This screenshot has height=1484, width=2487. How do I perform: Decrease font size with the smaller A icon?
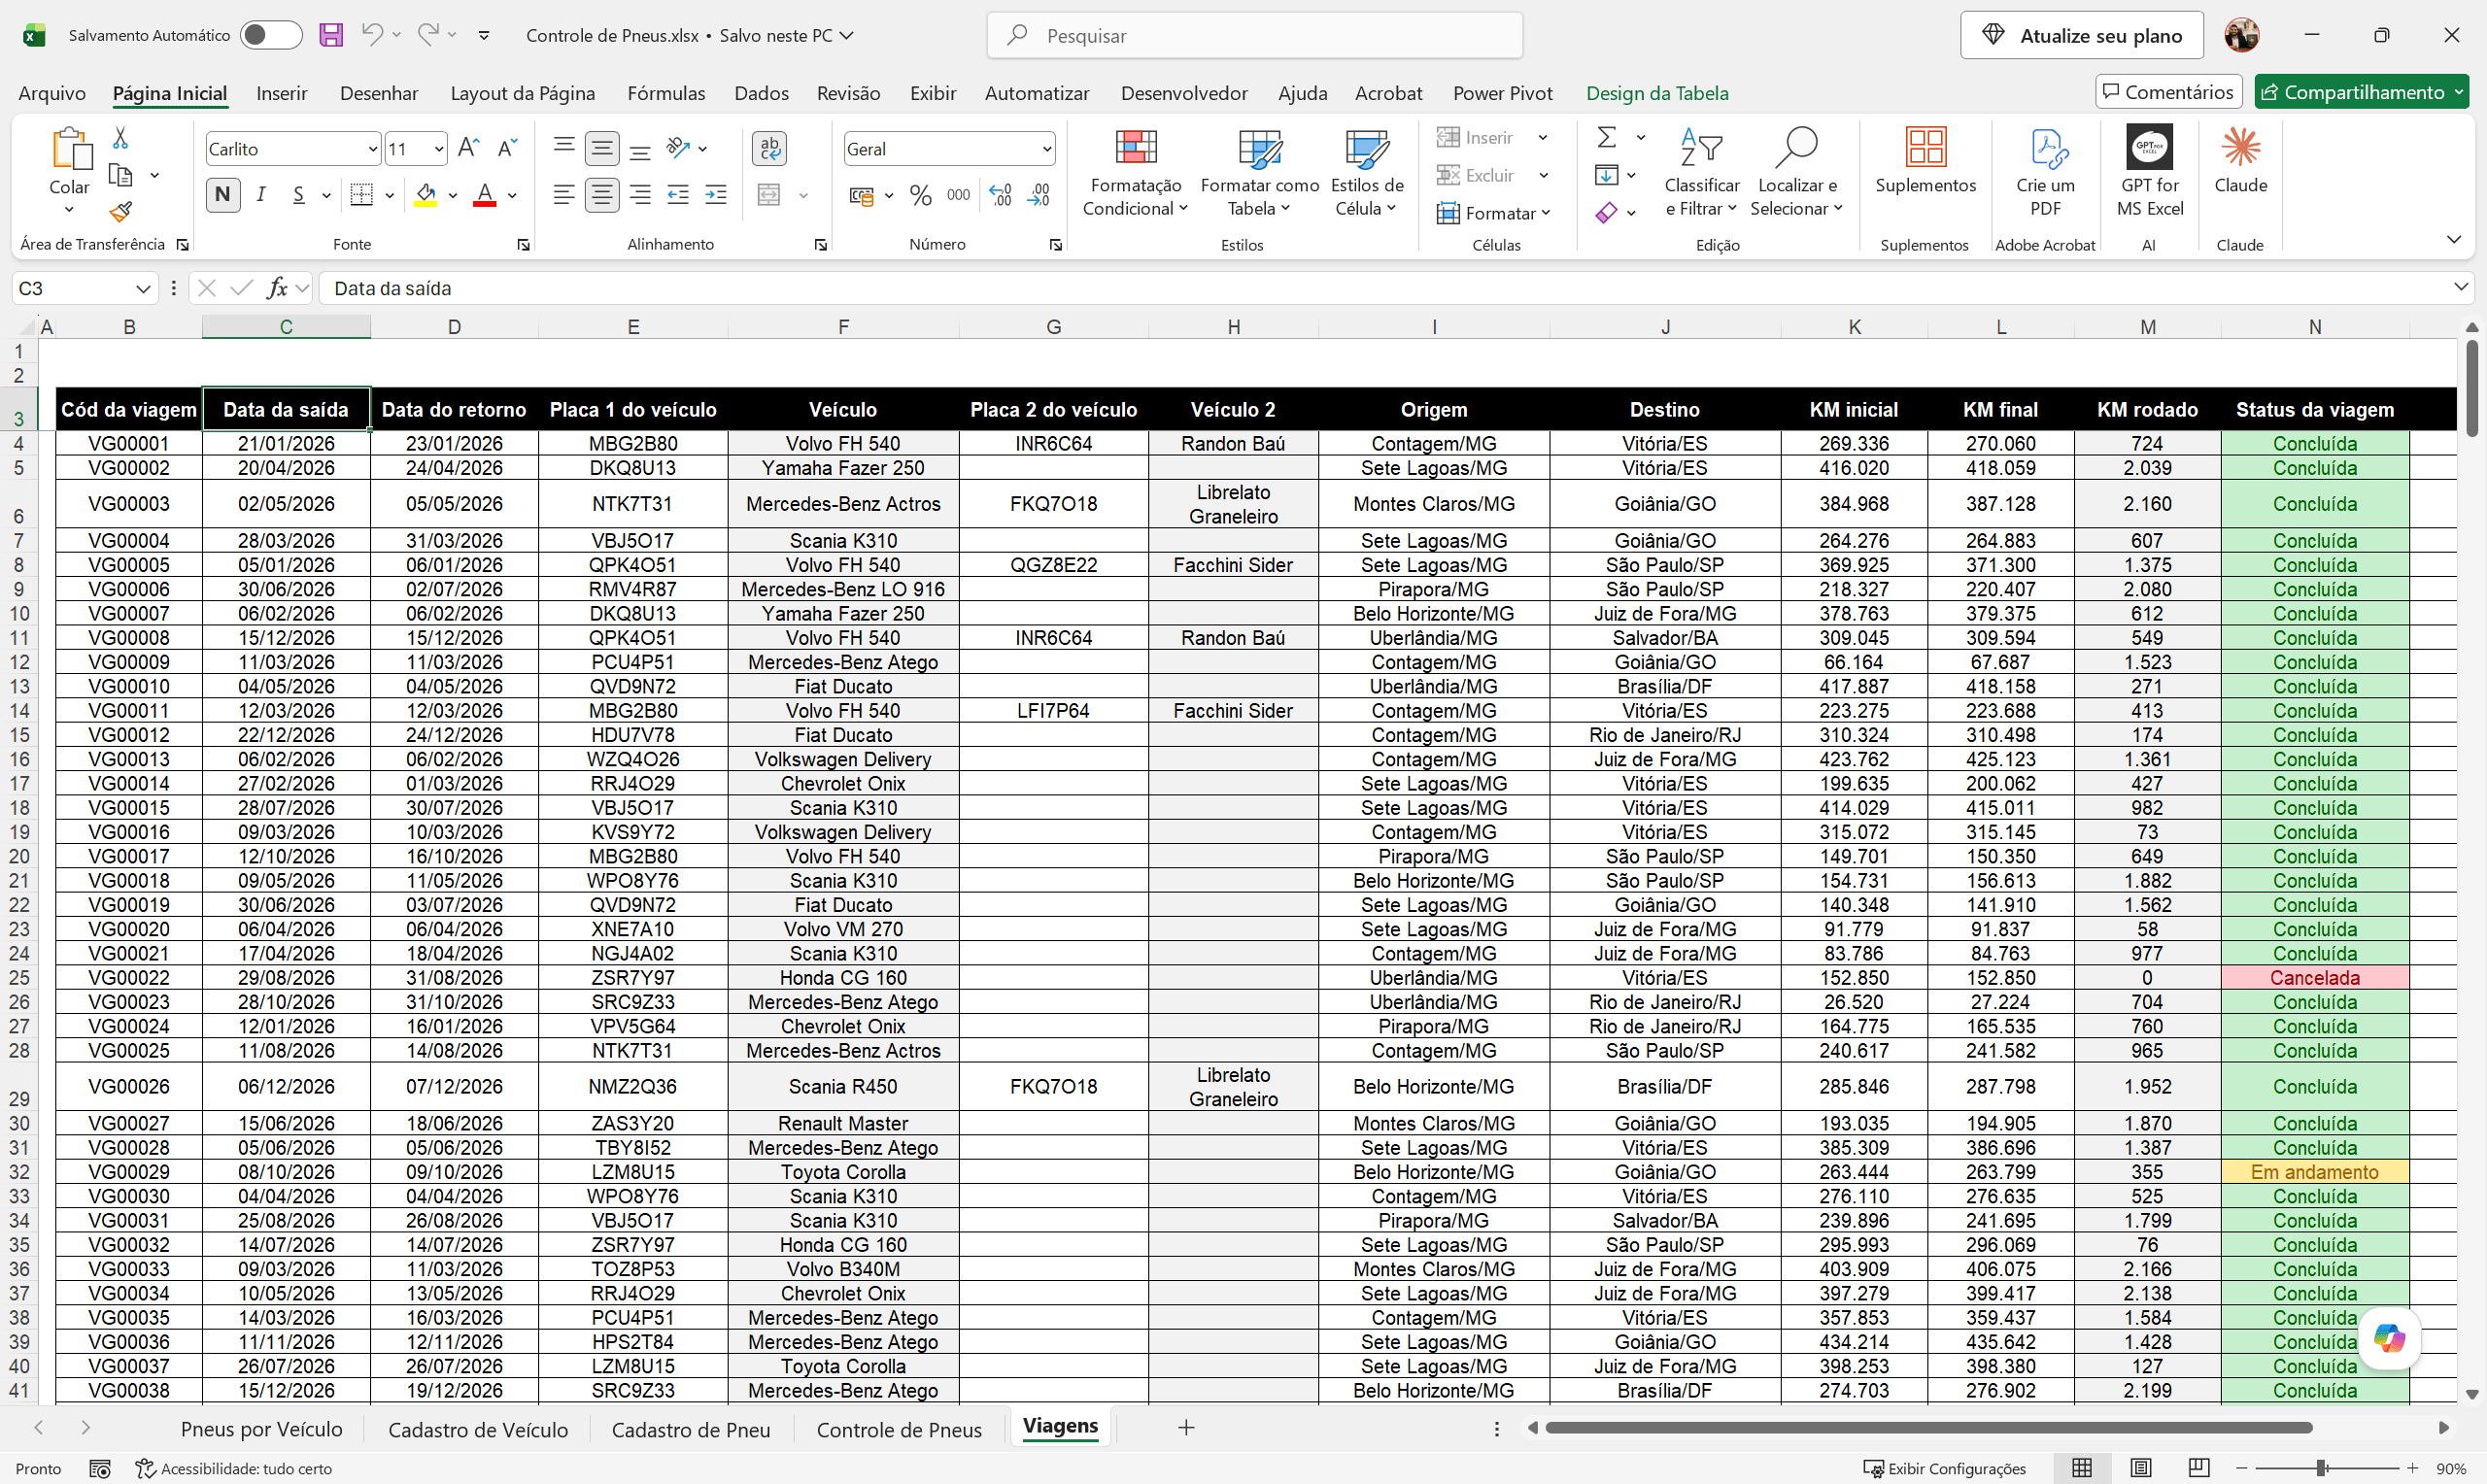click(507, 148)
